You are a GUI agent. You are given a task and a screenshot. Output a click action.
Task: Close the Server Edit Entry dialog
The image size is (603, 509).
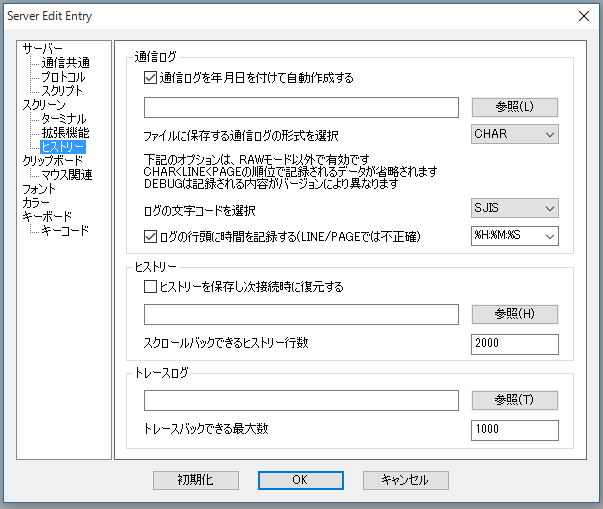[583, 15]
